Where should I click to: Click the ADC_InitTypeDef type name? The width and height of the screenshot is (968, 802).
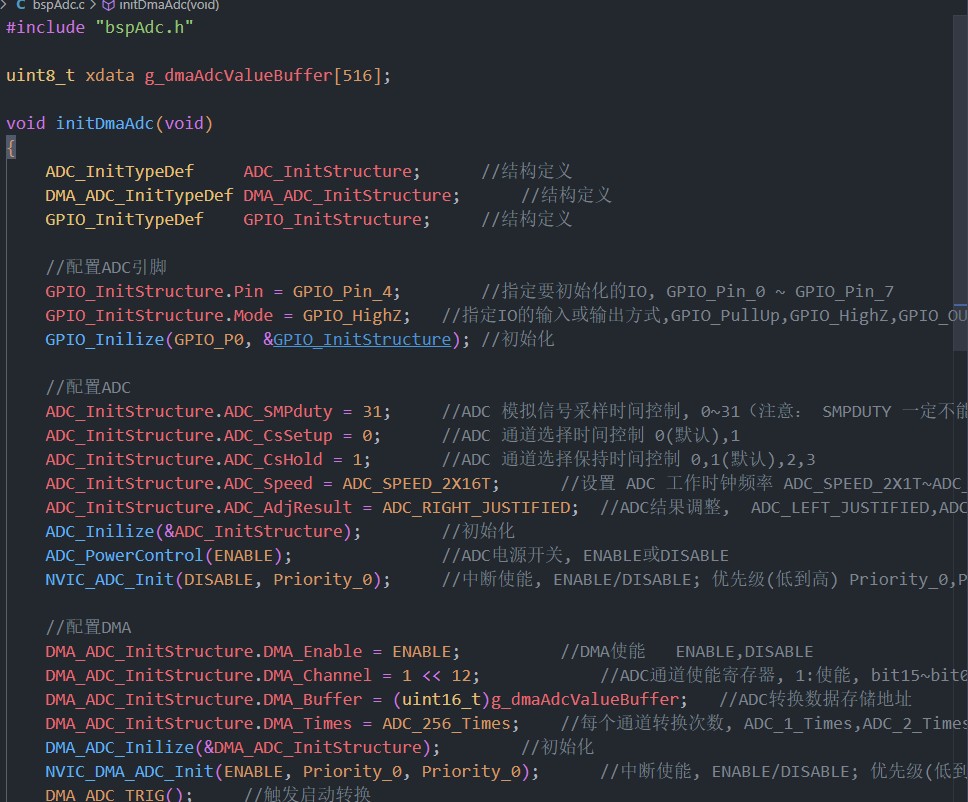(119, 172)
